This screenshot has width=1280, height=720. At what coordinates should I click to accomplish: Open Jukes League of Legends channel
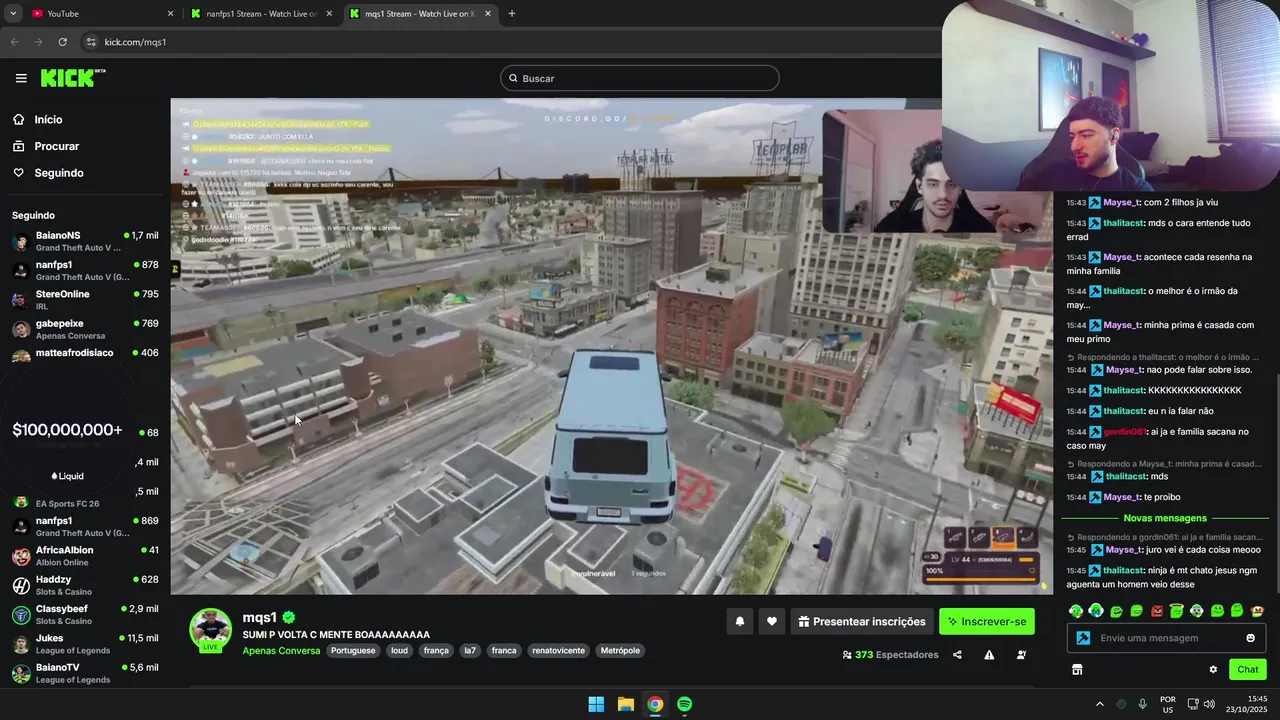pyautogui.click(x=85, y=644)
